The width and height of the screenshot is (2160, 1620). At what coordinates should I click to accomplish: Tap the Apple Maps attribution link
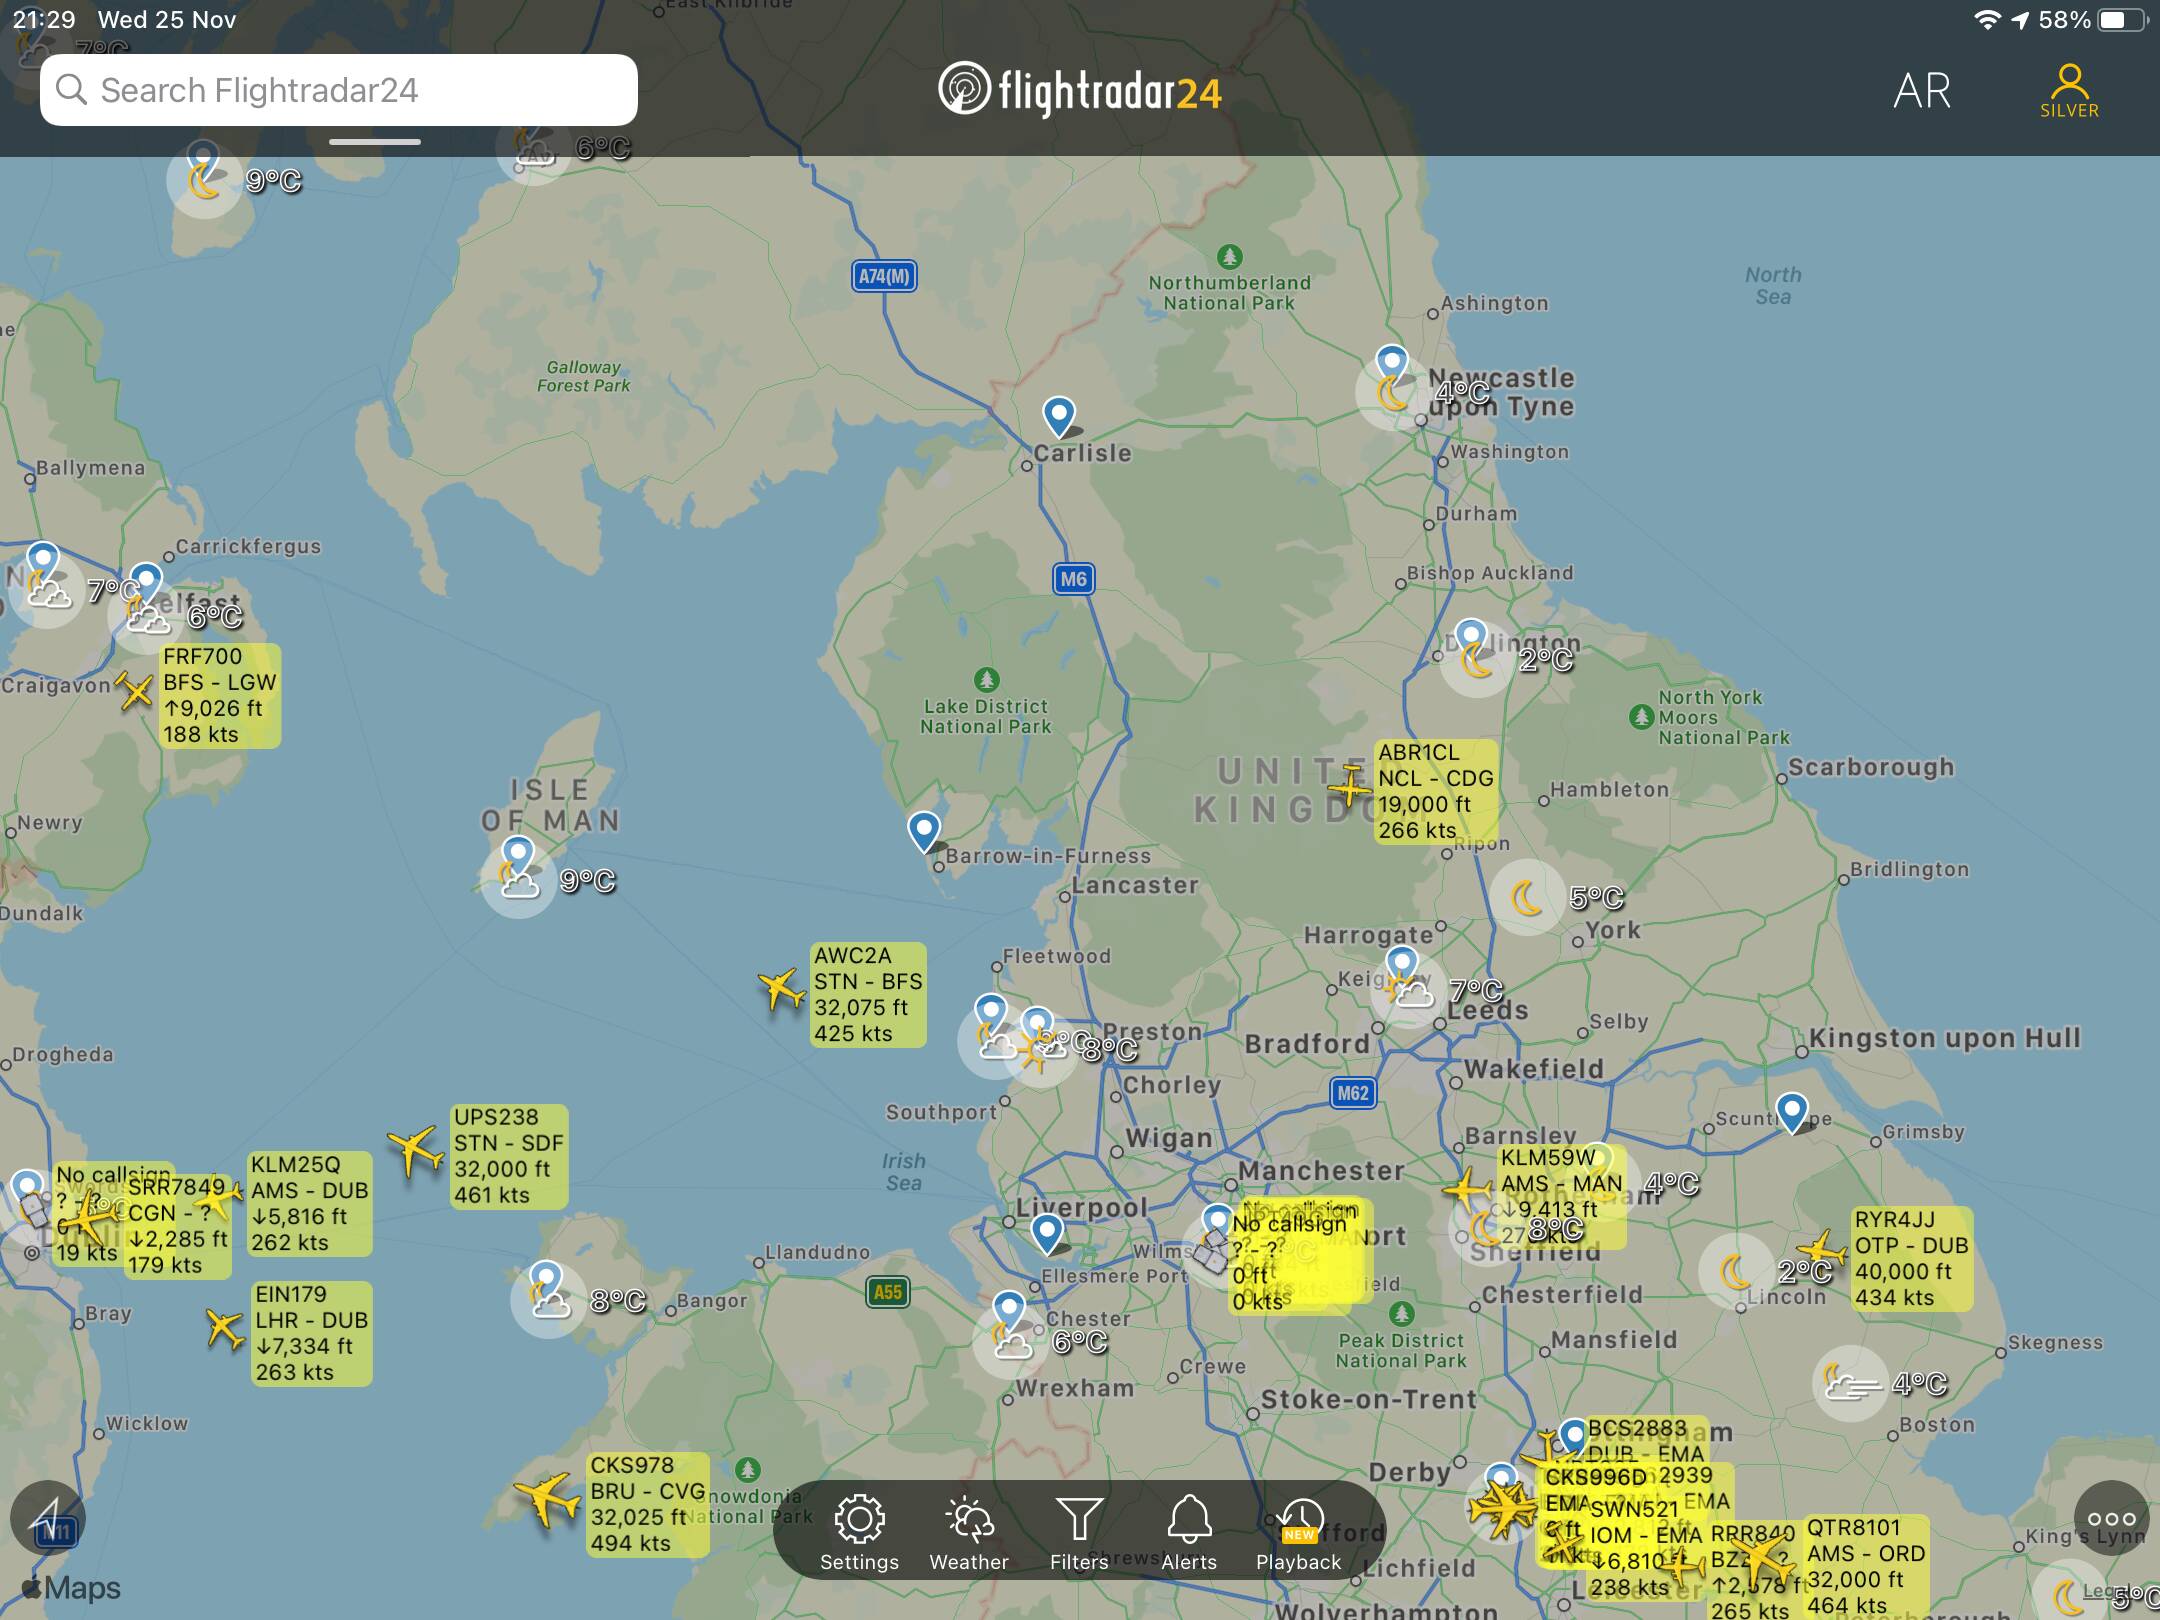pos(70,1587)
